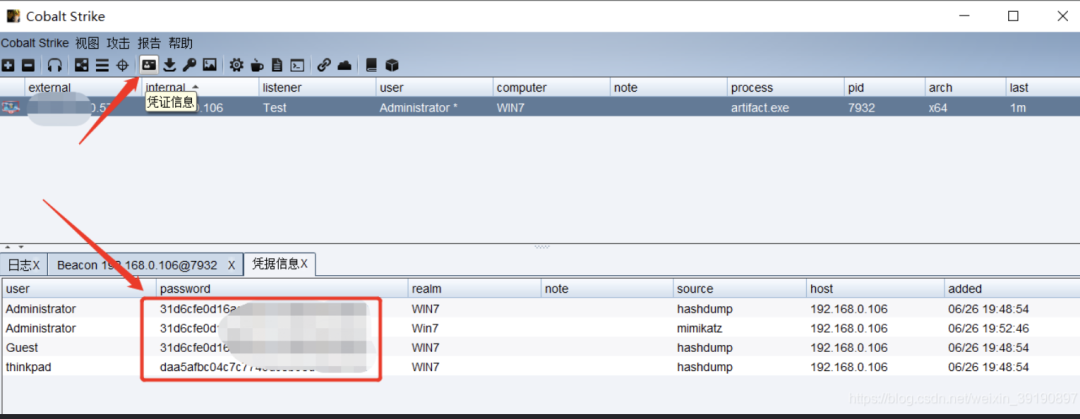The height and width of the screenshot is (419, 1080).
Task: Sort credentials by password column
Action: click(282, 289)
